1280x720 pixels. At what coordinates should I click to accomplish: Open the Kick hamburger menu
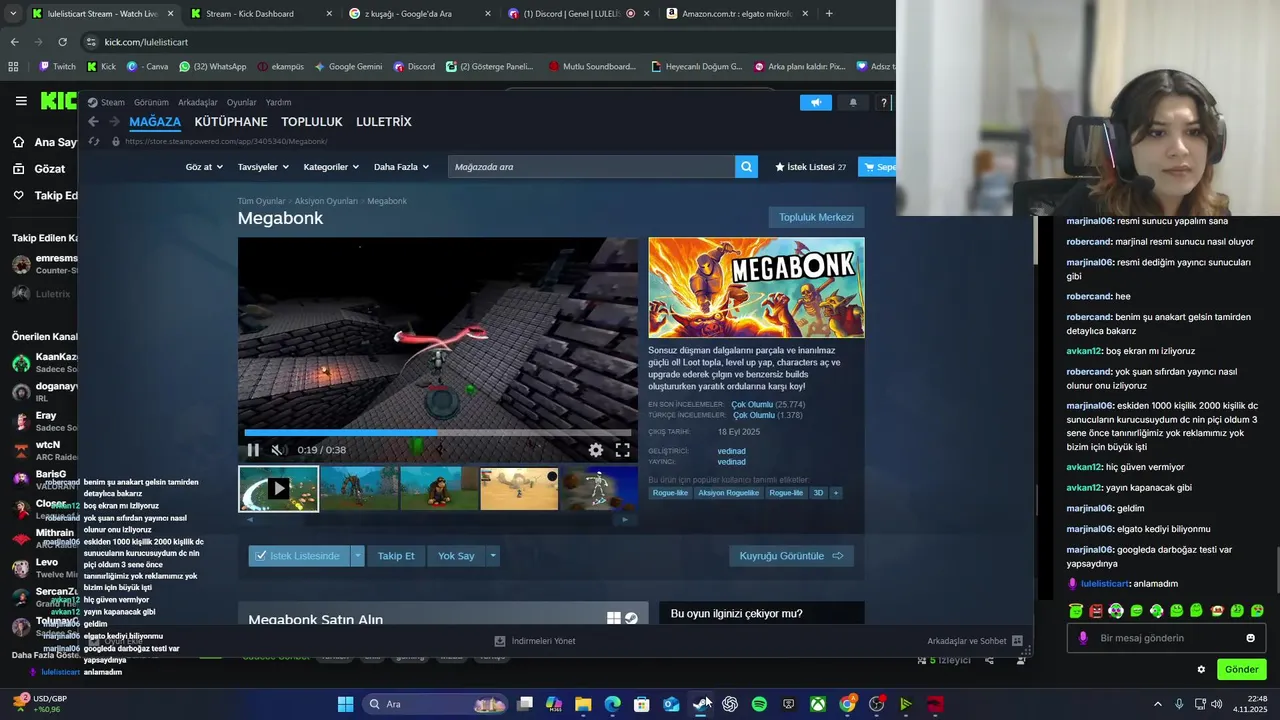[21, 101]
